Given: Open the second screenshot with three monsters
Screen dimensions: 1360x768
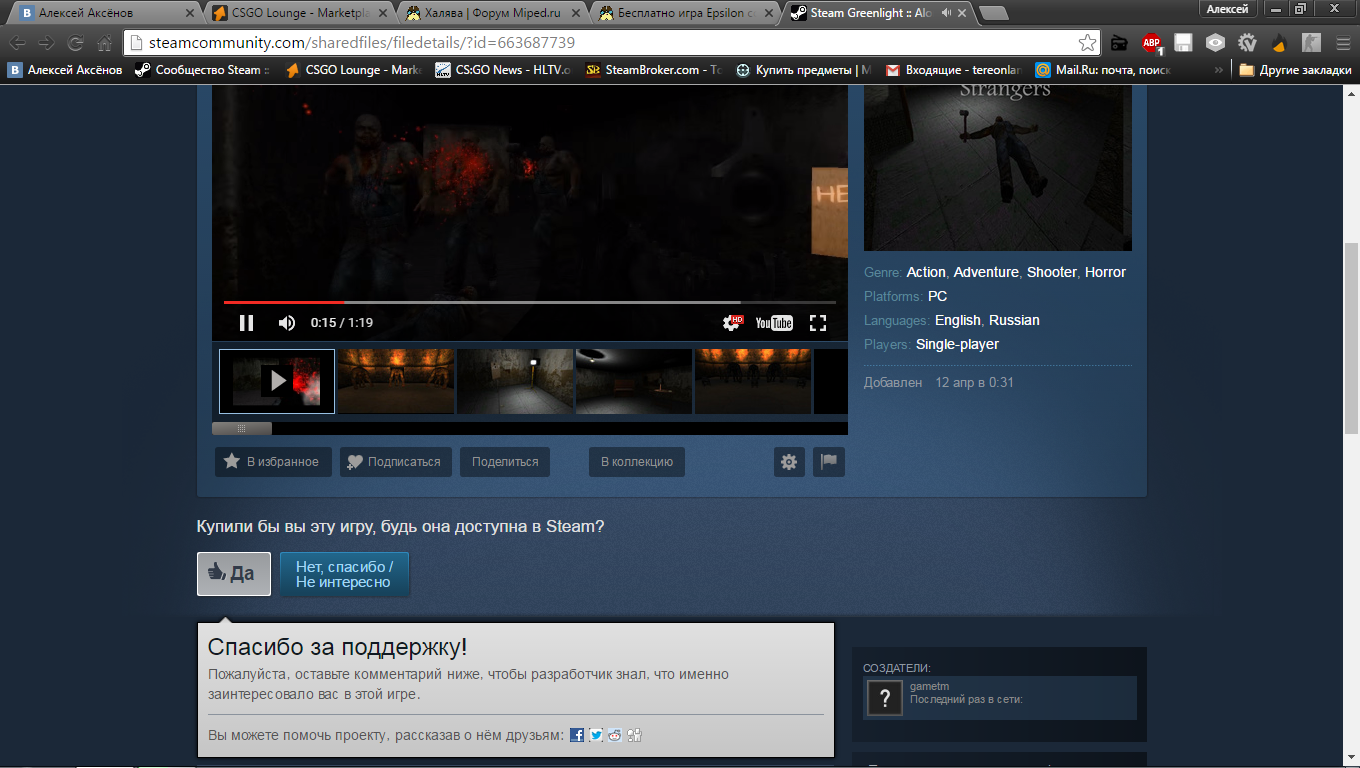Looking at the screenshot, I should (x=396, y=381).
